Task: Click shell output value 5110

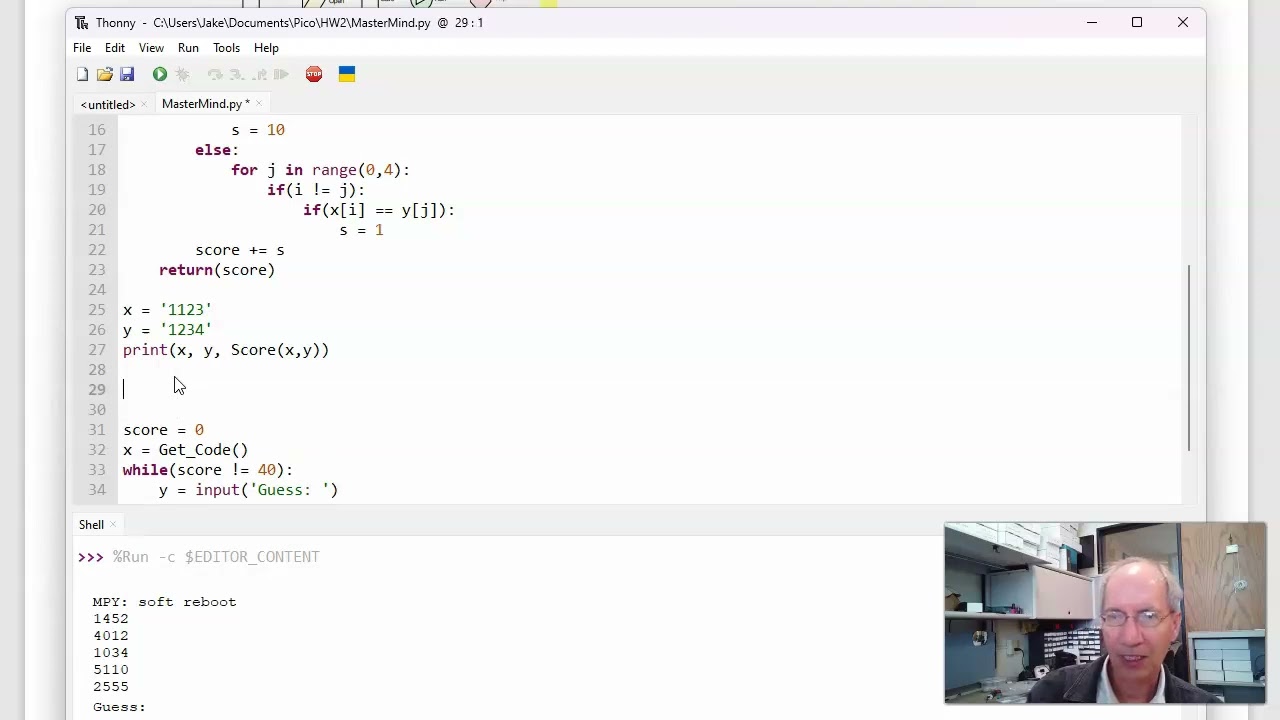Action: 111,670
